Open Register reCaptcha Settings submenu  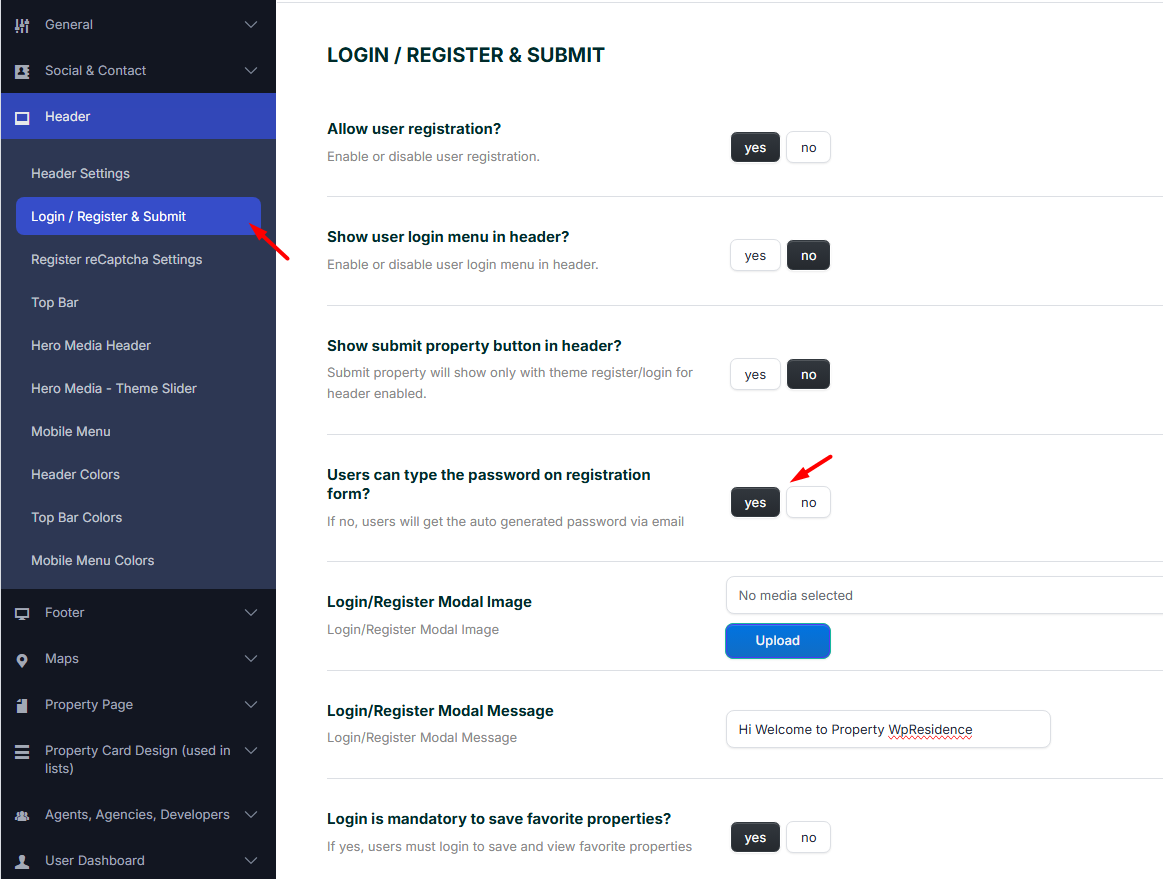tap(116, 260)
